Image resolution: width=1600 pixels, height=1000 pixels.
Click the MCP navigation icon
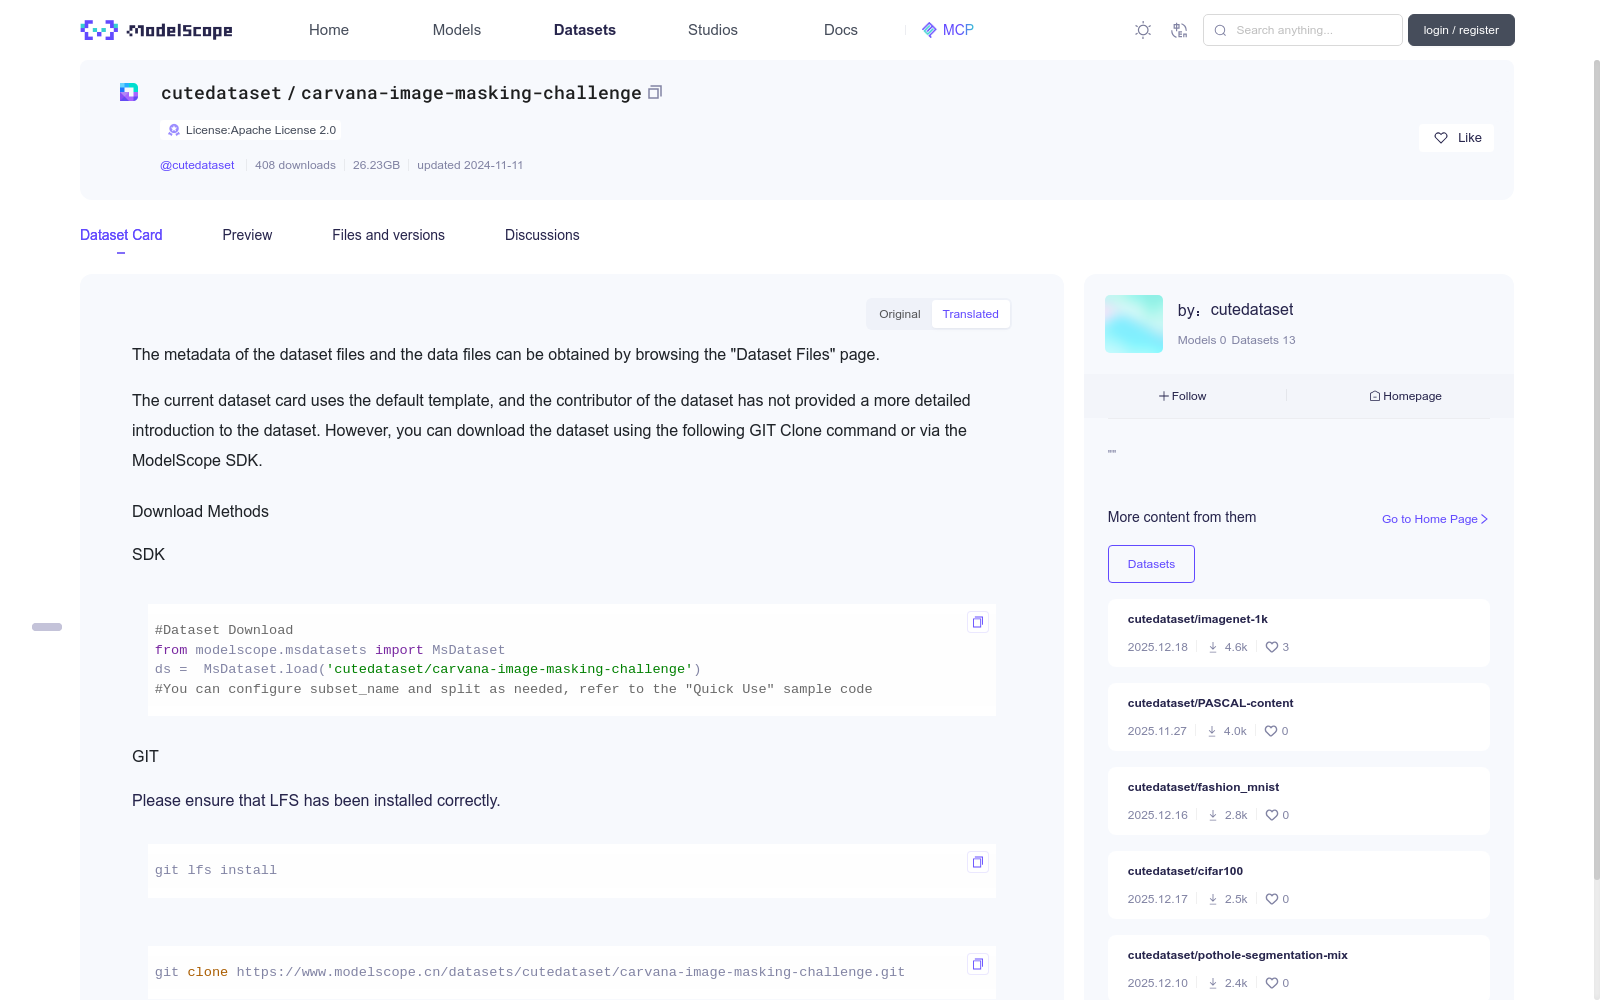pos(929,30)
